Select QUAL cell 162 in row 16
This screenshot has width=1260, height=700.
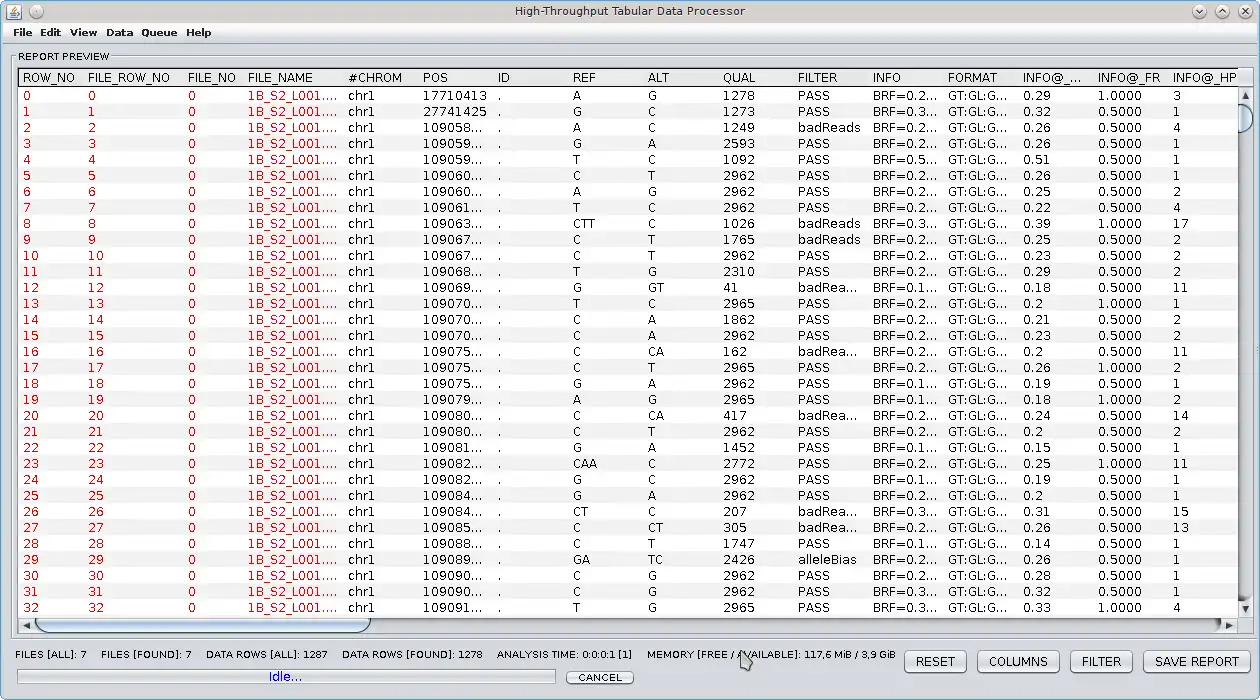(755, 352)
